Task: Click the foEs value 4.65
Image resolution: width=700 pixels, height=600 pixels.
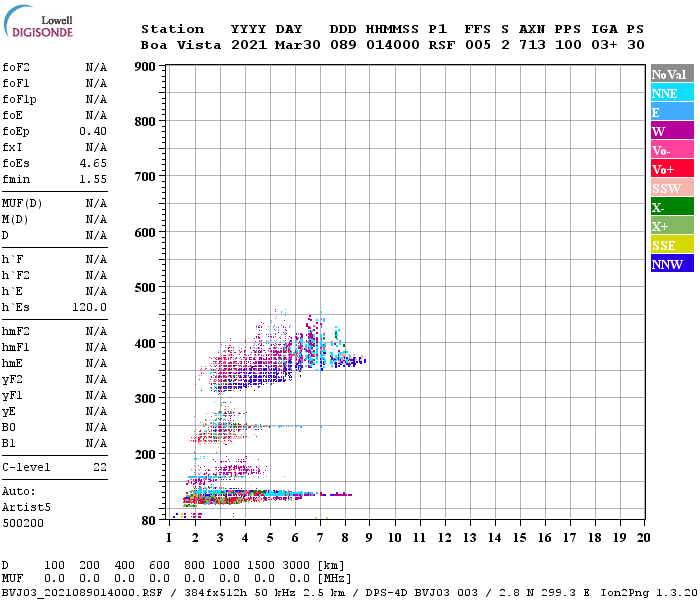Action: click(93, 163)
